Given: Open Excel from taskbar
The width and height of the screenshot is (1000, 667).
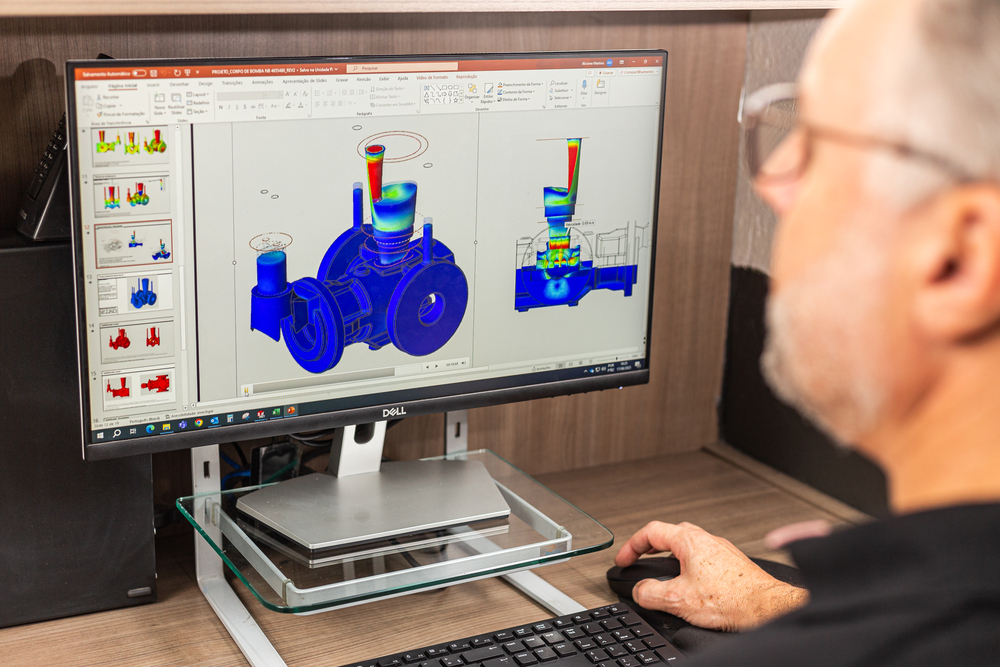Looking at the screenshot, I should [x=276, y=413].
